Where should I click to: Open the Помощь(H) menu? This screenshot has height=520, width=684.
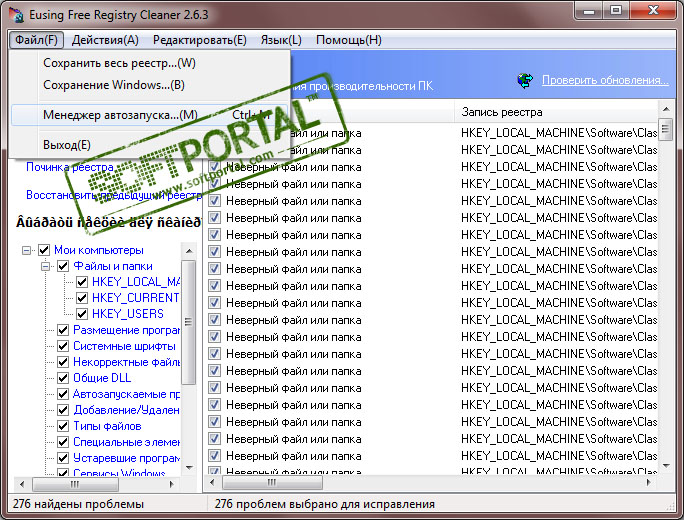349,40
